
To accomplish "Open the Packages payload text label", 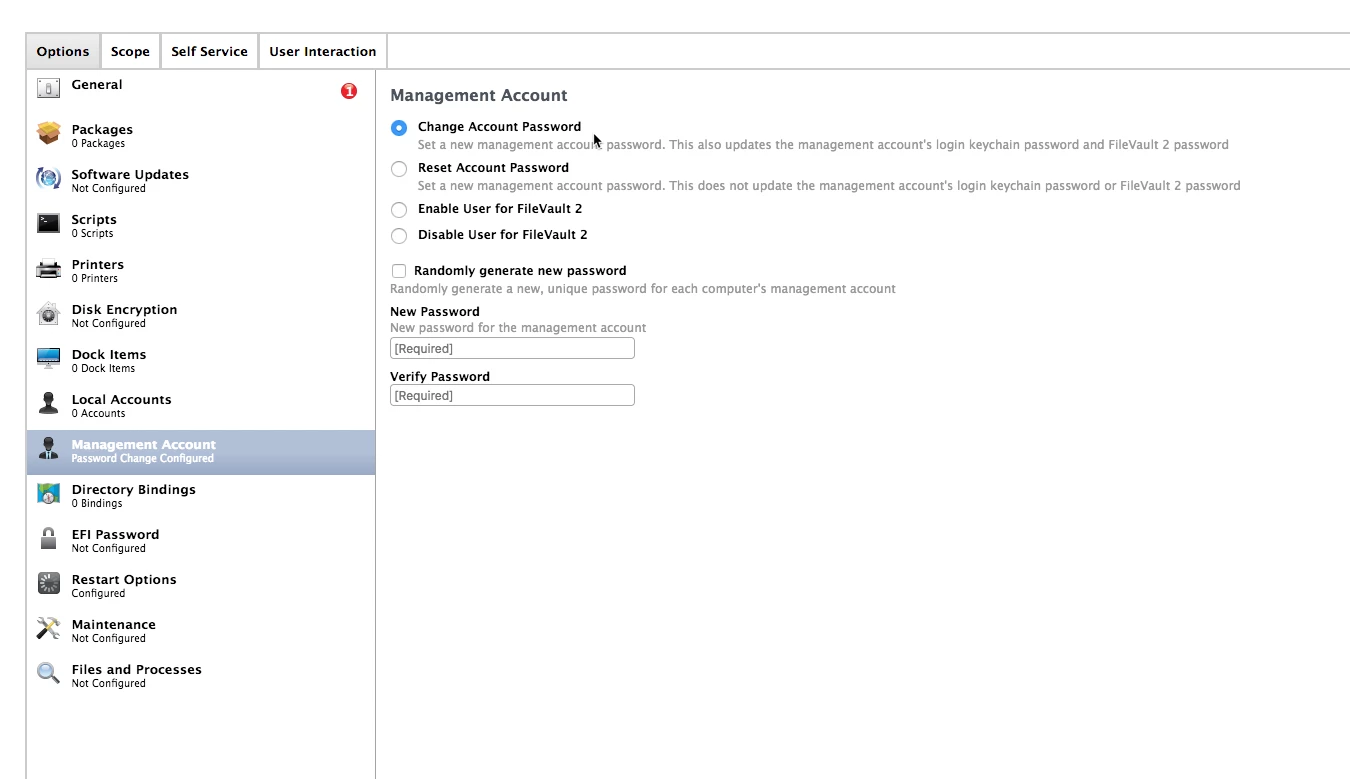I will (102, 129).
